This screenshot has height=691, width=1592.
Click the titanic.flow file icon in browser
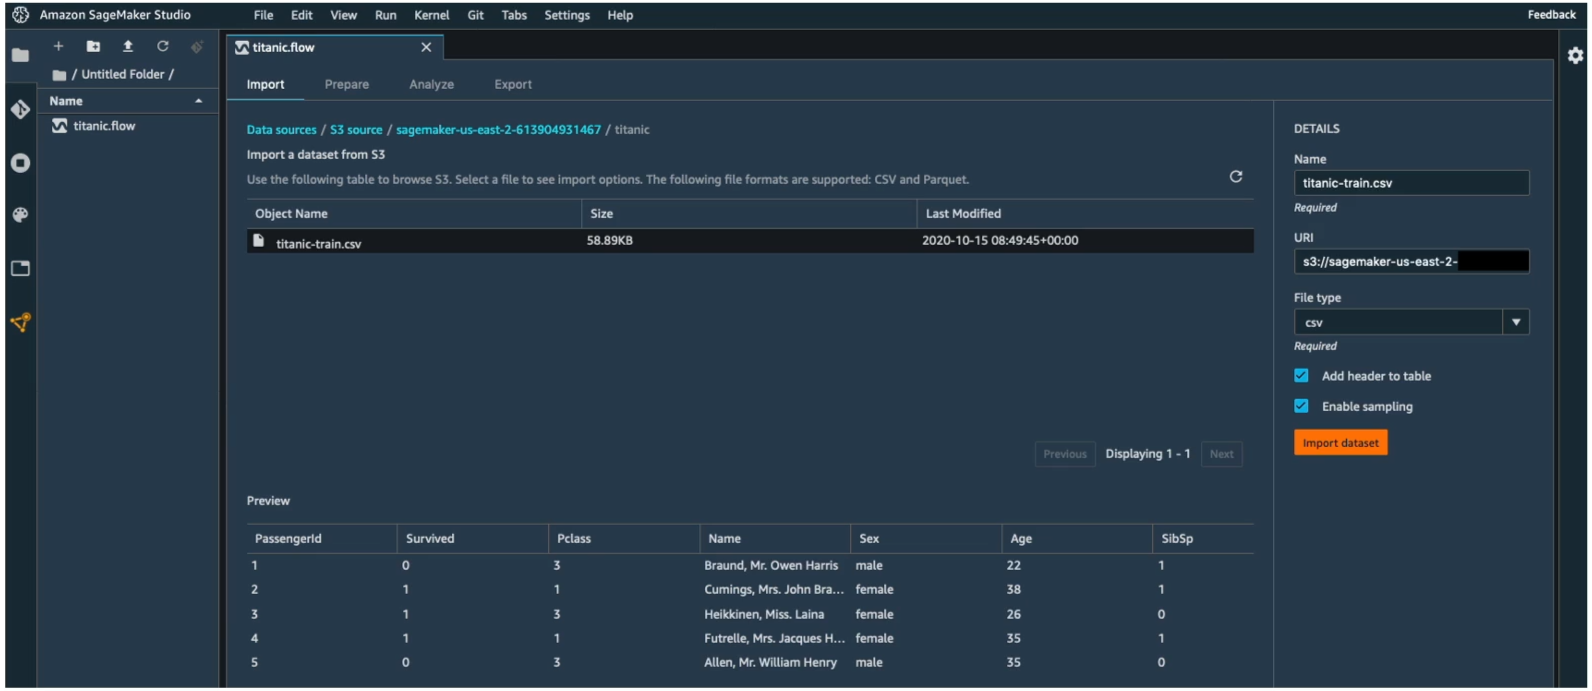click(60, 126)
